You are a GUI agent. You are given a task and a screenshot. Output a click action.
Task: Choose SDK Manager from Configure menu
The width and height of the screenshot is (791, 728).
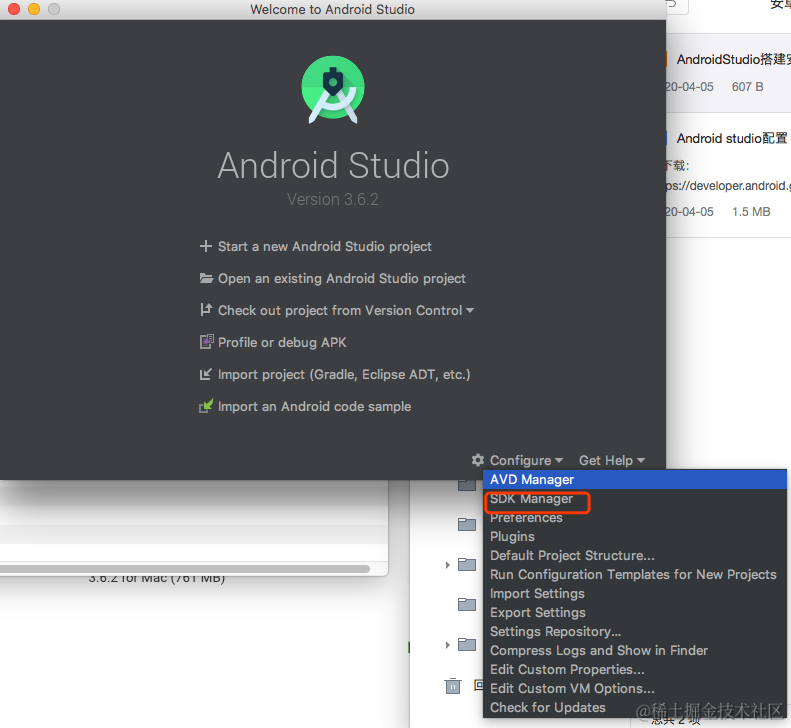tap(634, 498)
